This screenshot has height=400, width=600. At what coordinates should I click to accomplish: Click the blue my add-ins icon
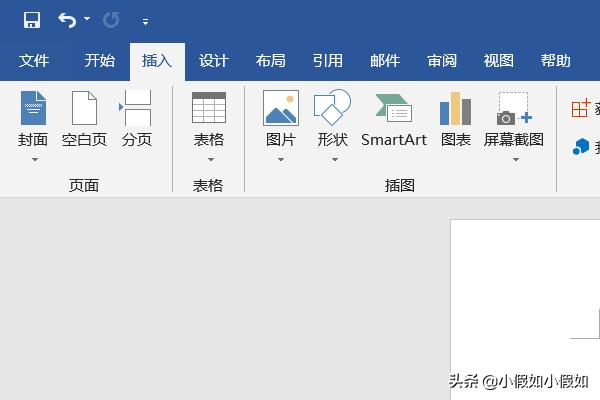tap(581, 147)
